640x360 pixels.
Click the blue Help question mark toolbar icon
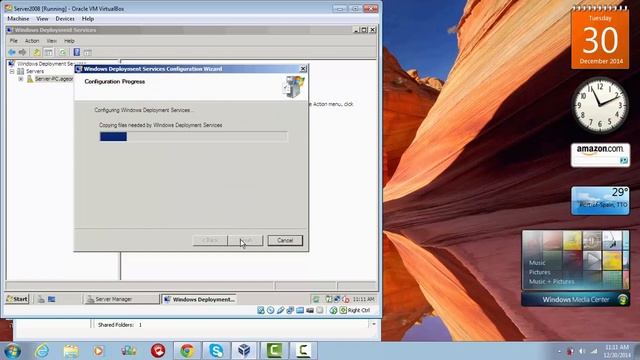pyautogui.click(x=76, y=52)
